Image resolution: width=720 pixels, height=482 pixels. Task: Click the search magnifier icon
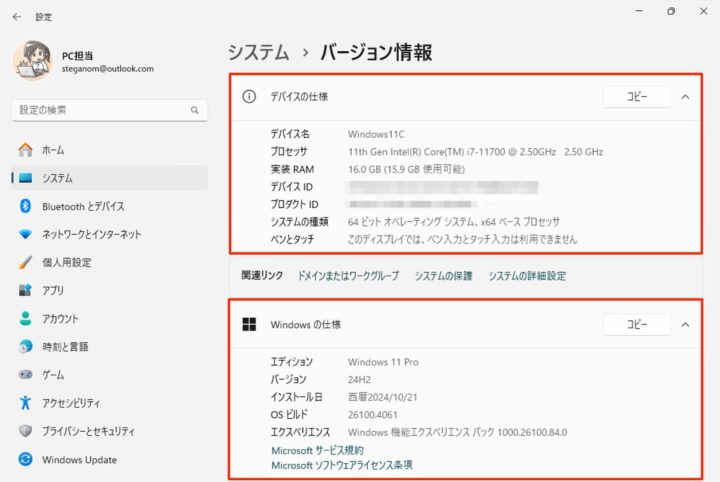pyautogui.click(x=195, y=110)
